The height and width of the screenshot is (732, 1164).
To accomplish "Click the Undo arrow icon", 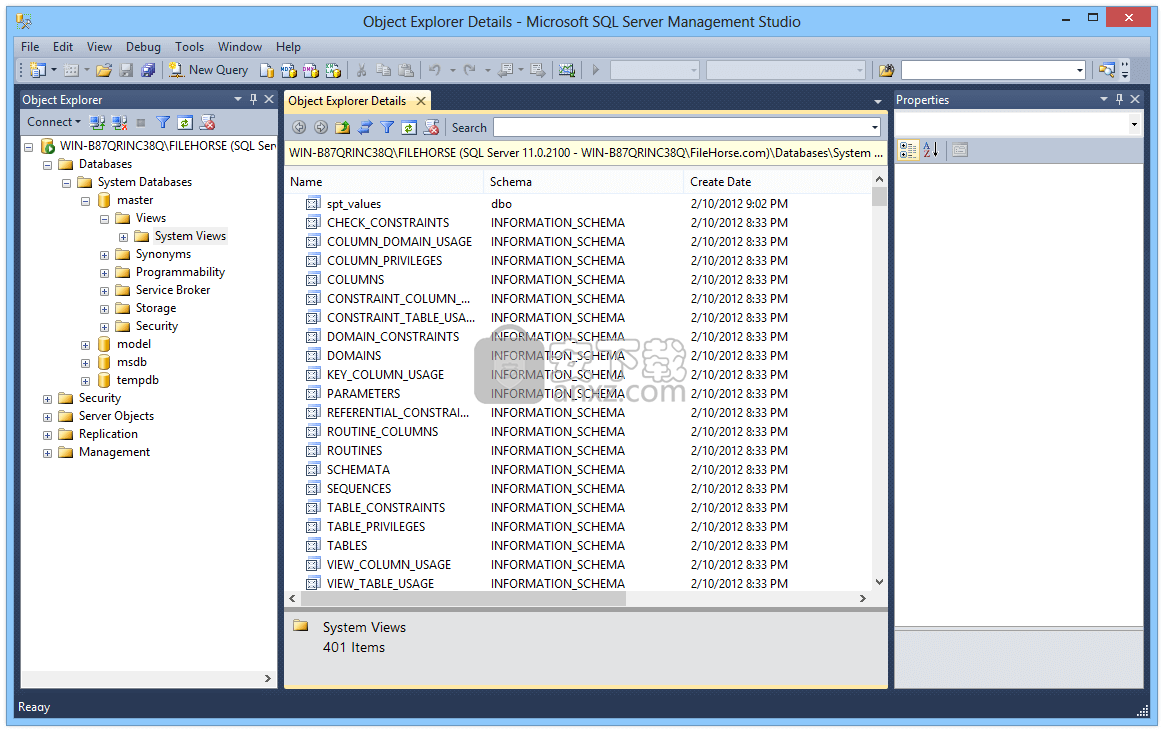I will click(435, 70).
